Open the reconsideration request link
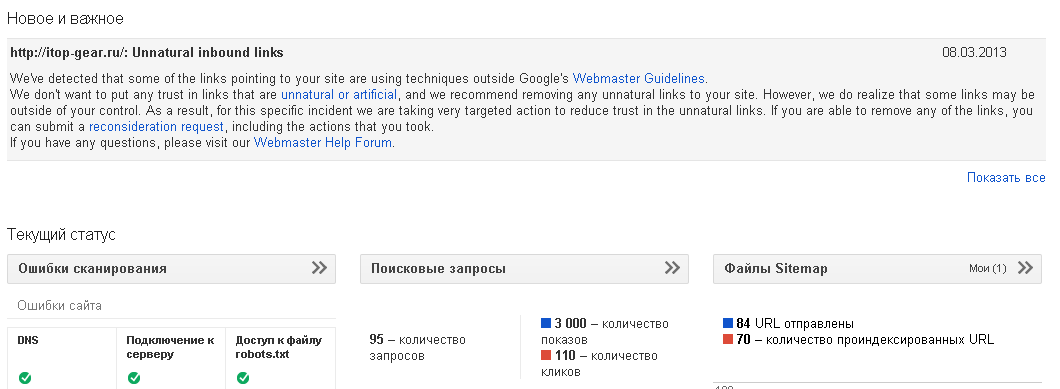Screen dimensions: 1060x389 [156, 127]
